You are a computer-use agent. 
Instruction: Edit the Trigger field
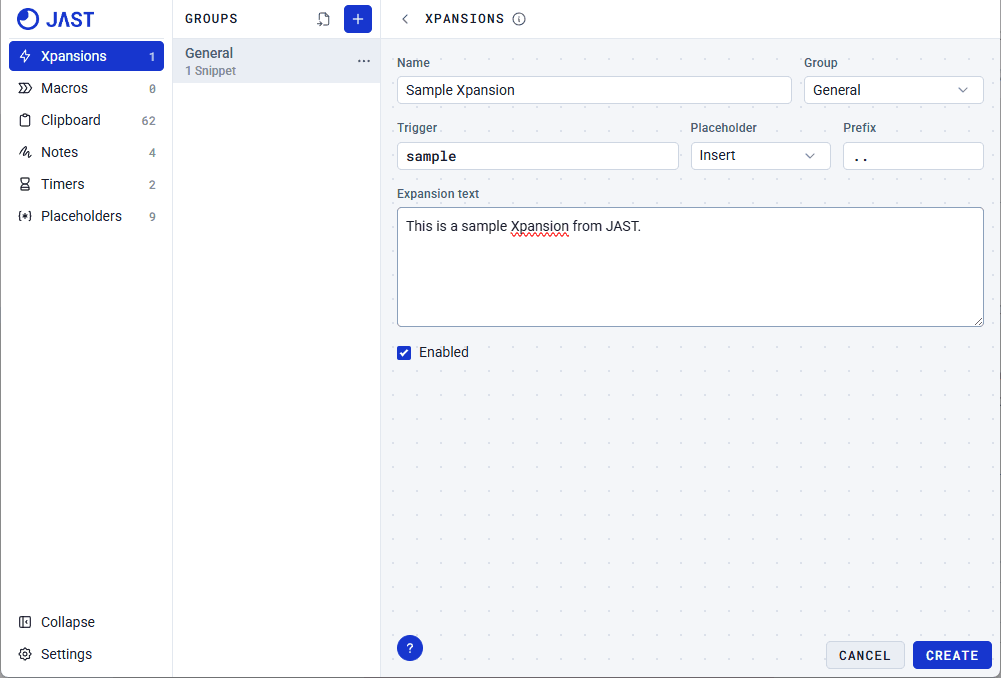[538, 156]
